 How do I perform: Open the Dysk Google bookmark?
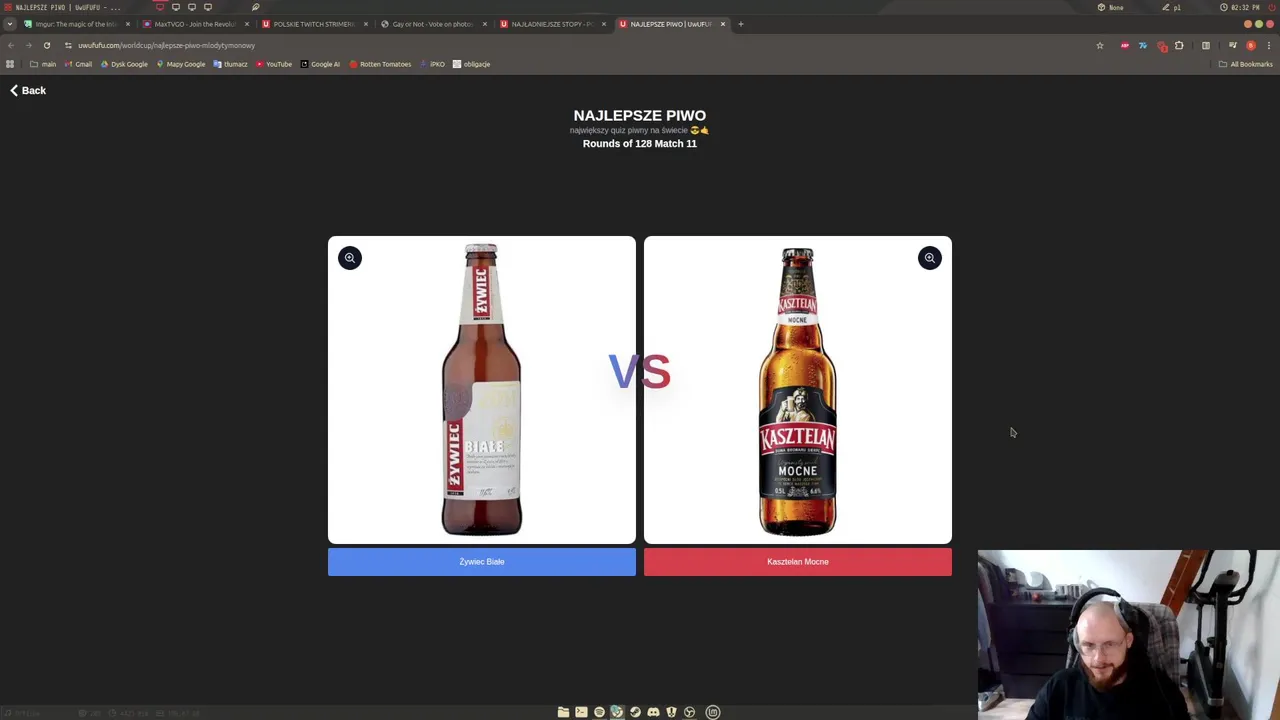[124, 64]
